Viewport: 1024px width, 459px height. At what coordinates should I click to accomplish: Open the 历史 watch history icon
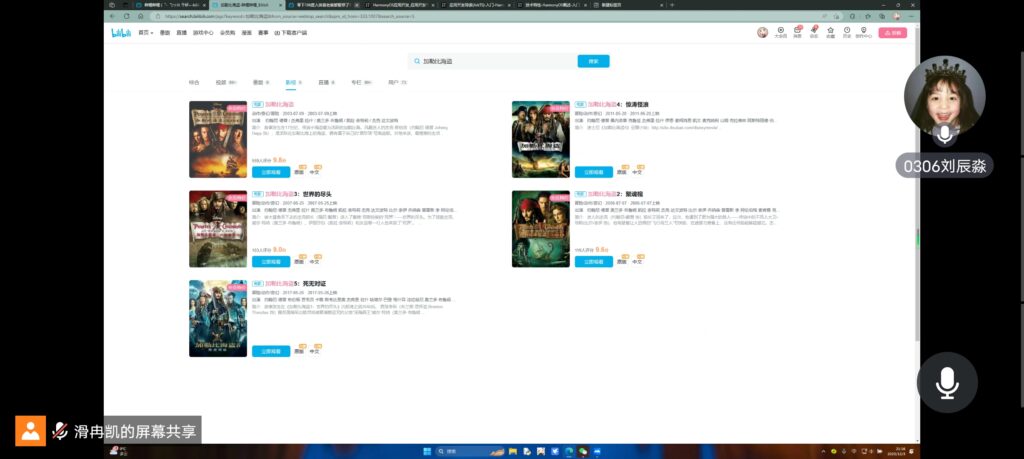tap(846, 32)
